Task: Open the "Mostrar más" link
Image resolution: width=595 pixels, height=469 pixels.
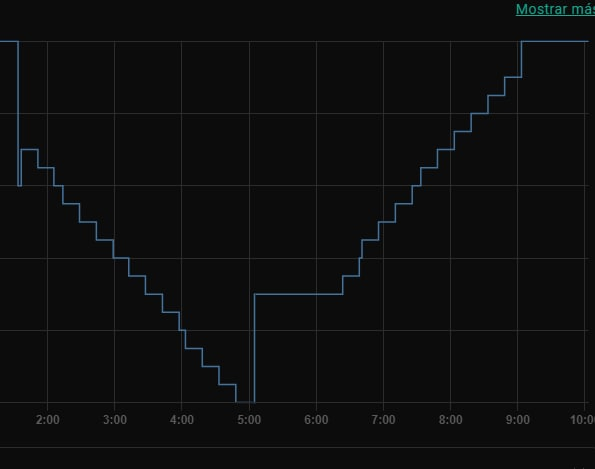Action: point(555,9)
